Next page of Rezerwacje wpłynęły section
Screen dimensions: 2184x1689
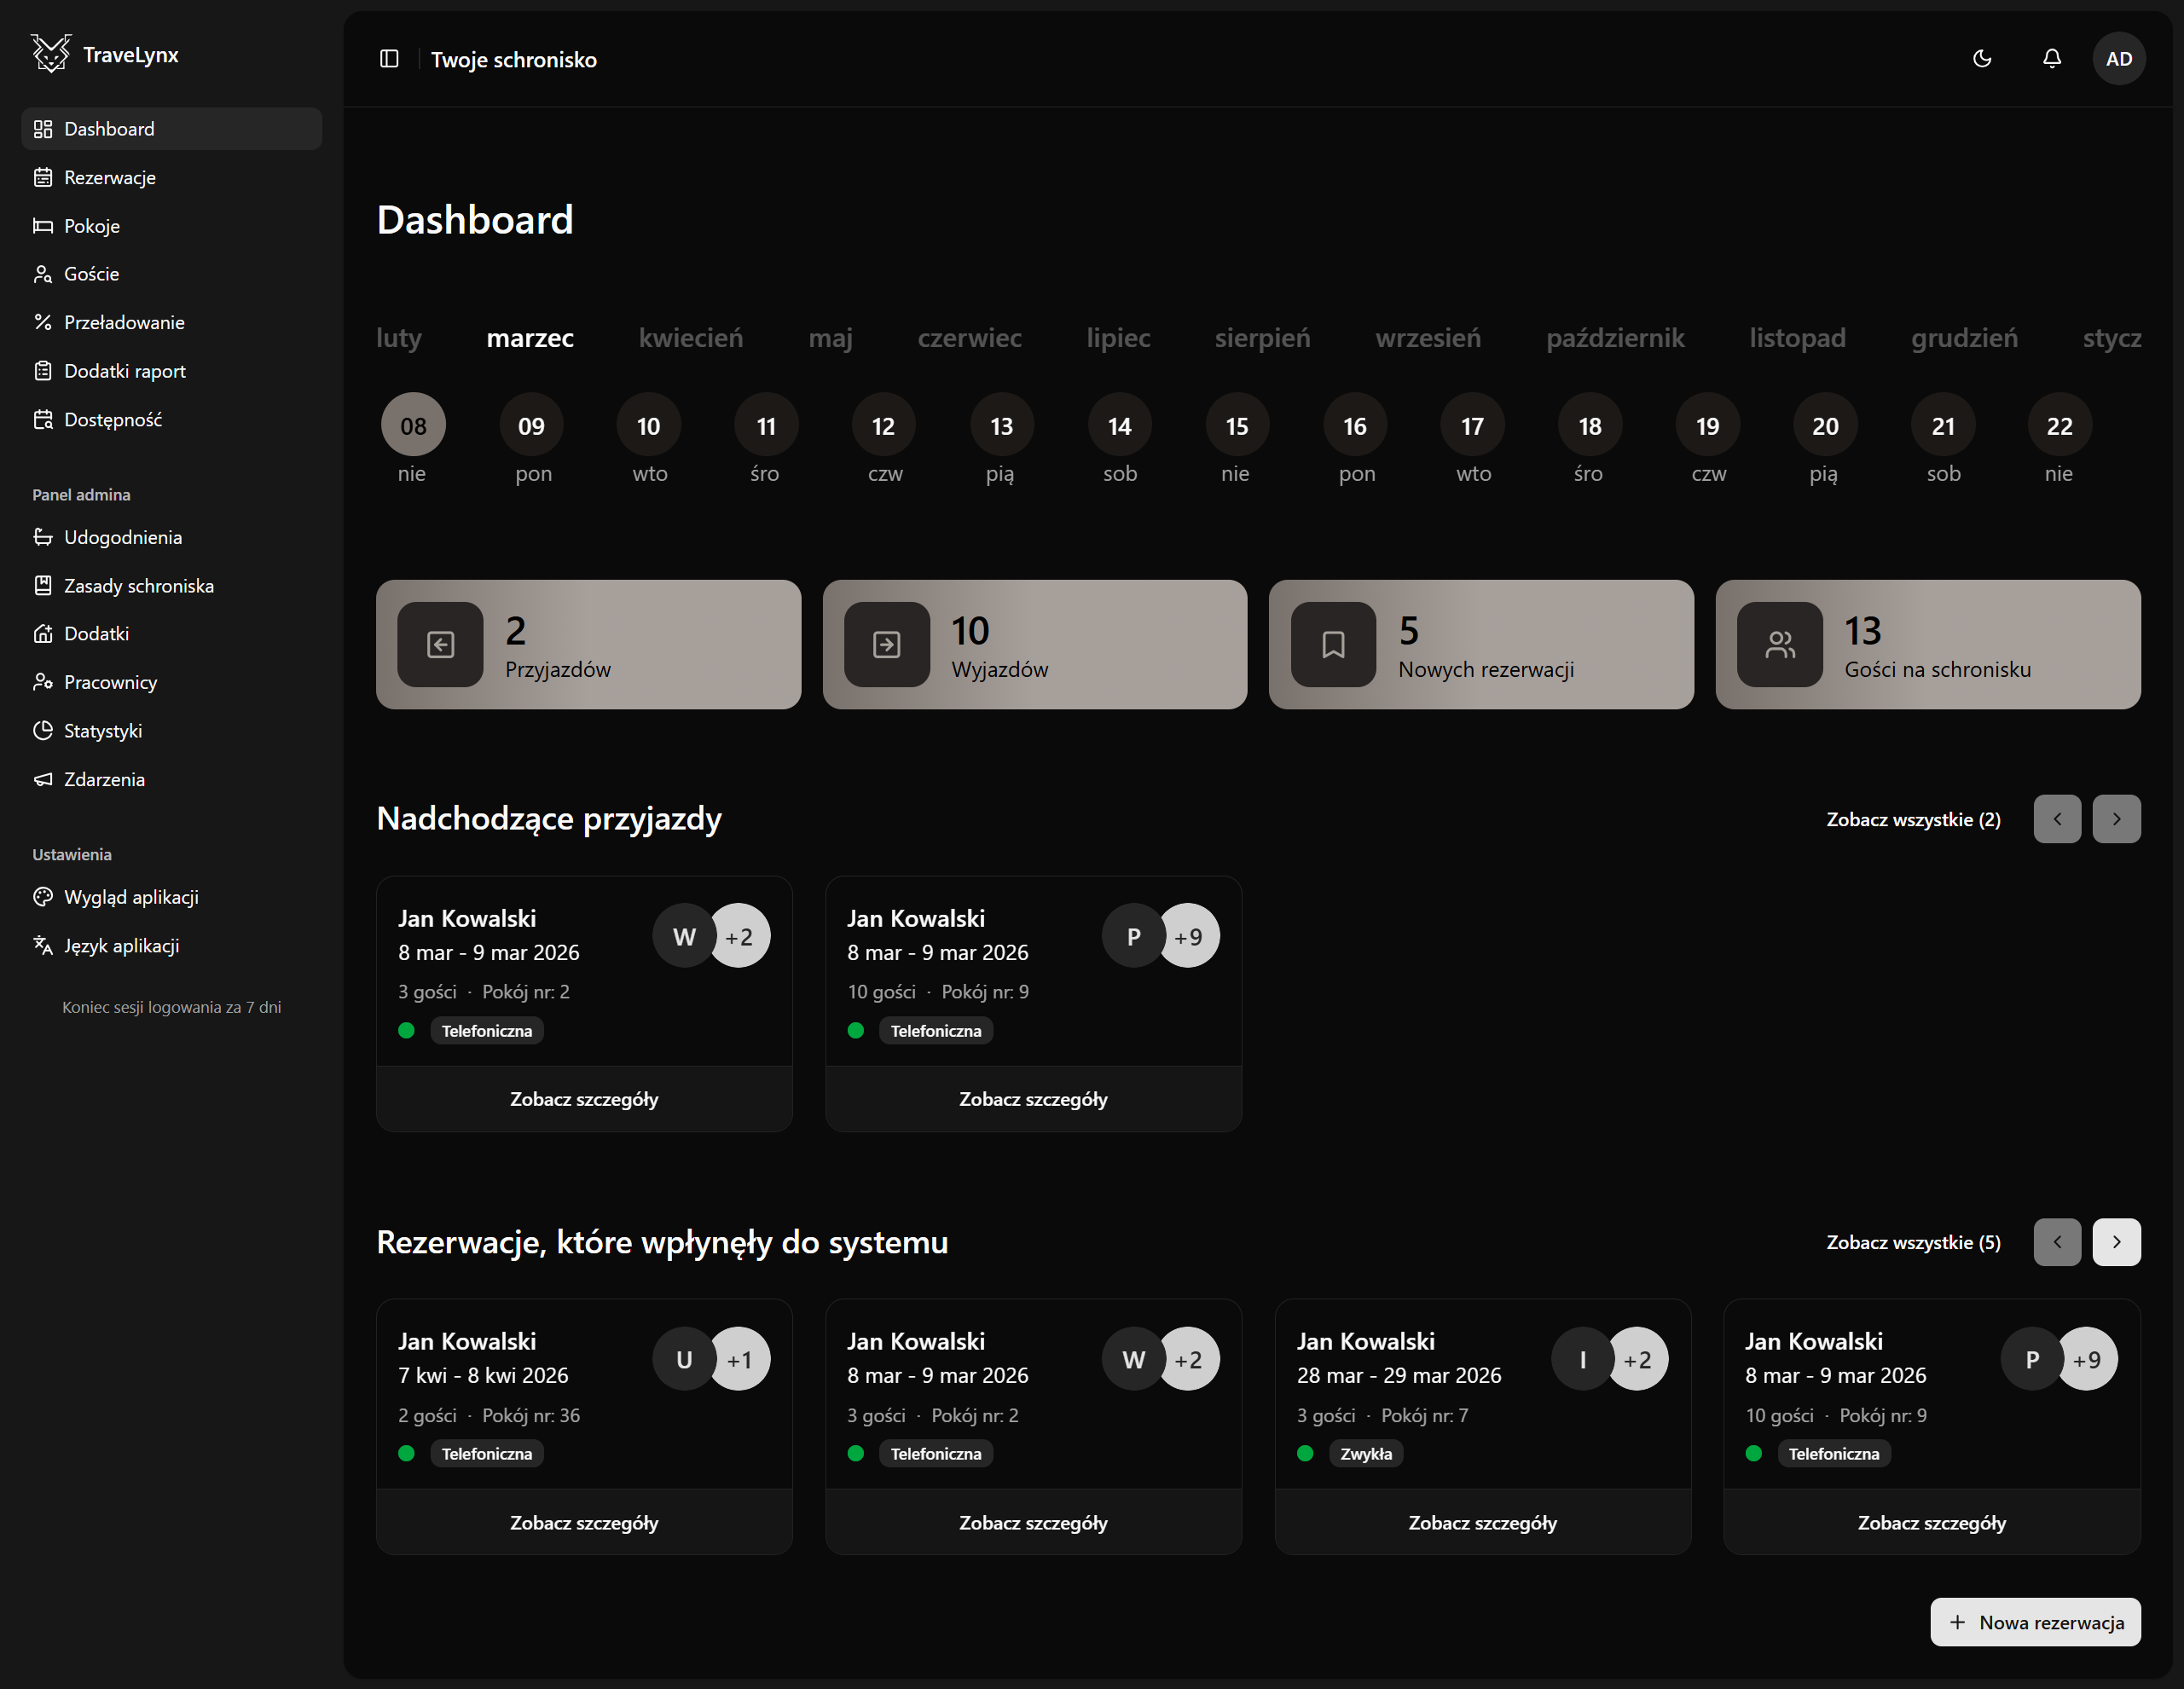pyautogui.click(x=2116, y=1242)
